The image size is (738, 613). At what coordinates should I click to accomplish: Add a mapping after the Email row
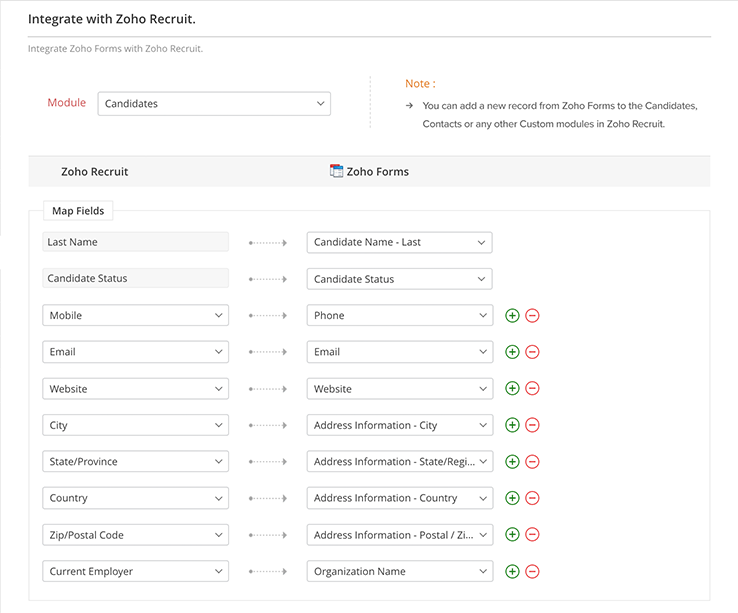coord(512,352)
